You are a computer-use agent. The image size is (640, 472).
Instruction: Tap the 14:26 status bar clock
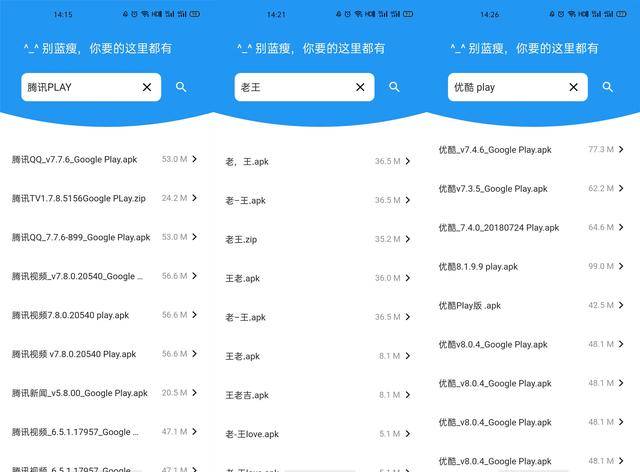[489, 14]
